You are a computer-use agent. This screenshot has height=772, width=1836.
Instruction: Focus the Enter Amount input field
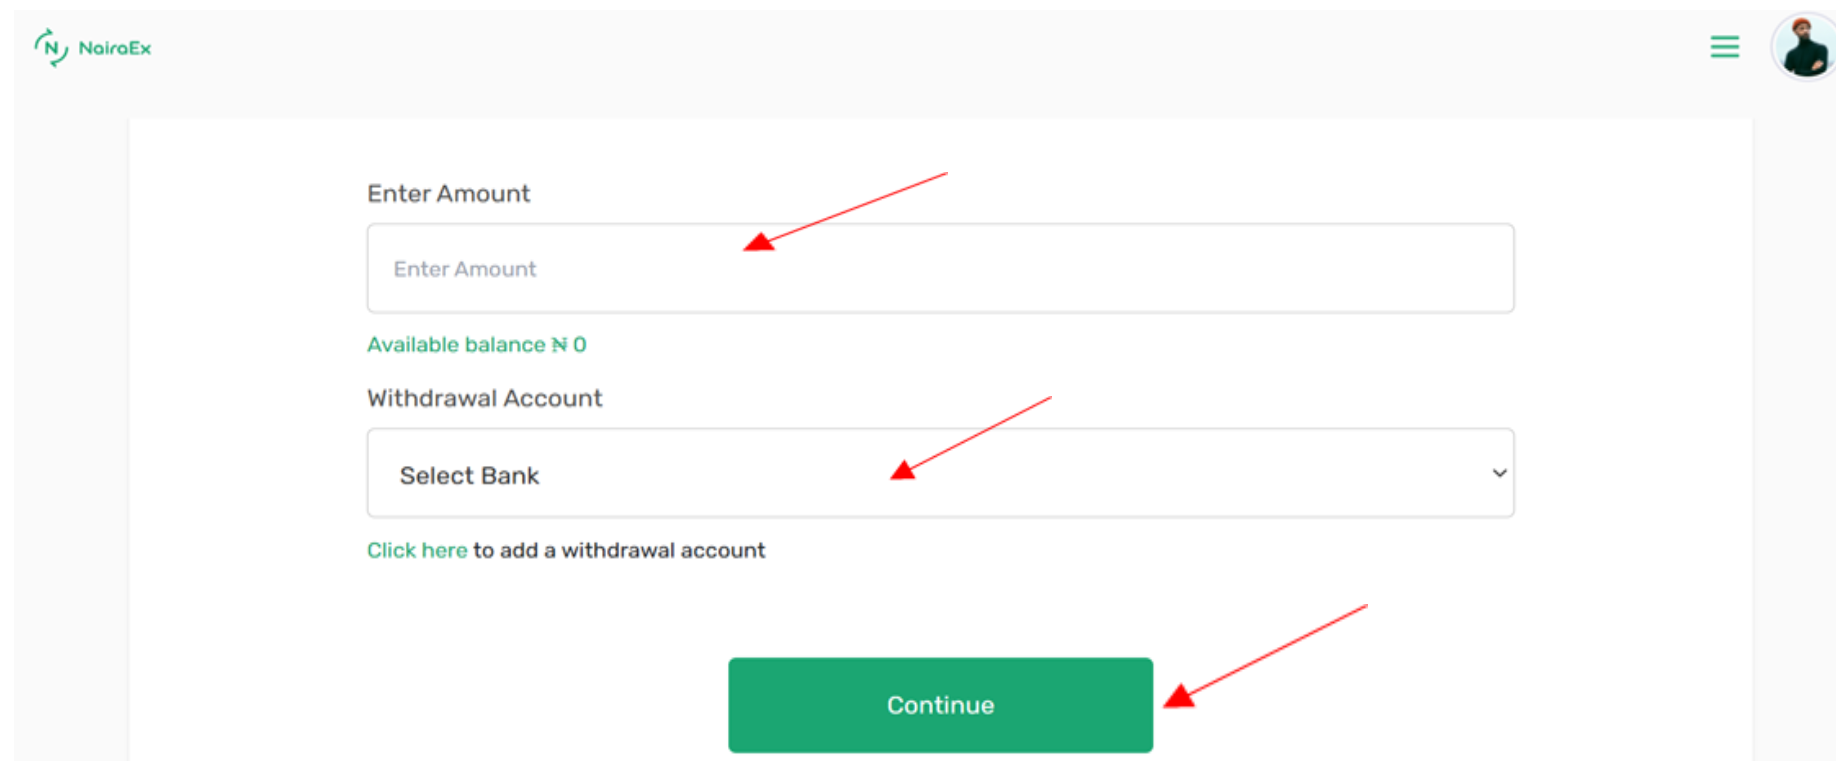tap(940, 268)
